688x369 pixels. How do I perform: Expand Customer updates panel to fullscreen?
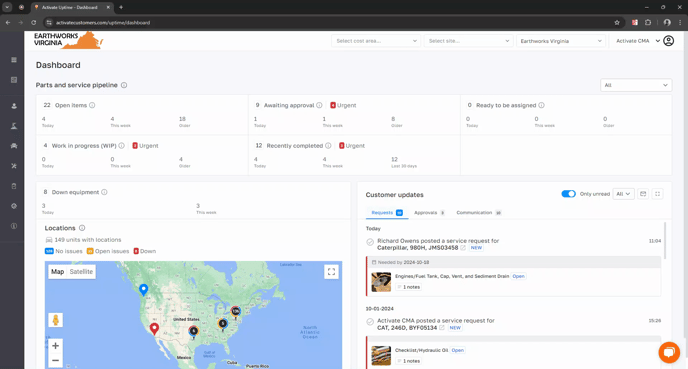tap(657, 194)
